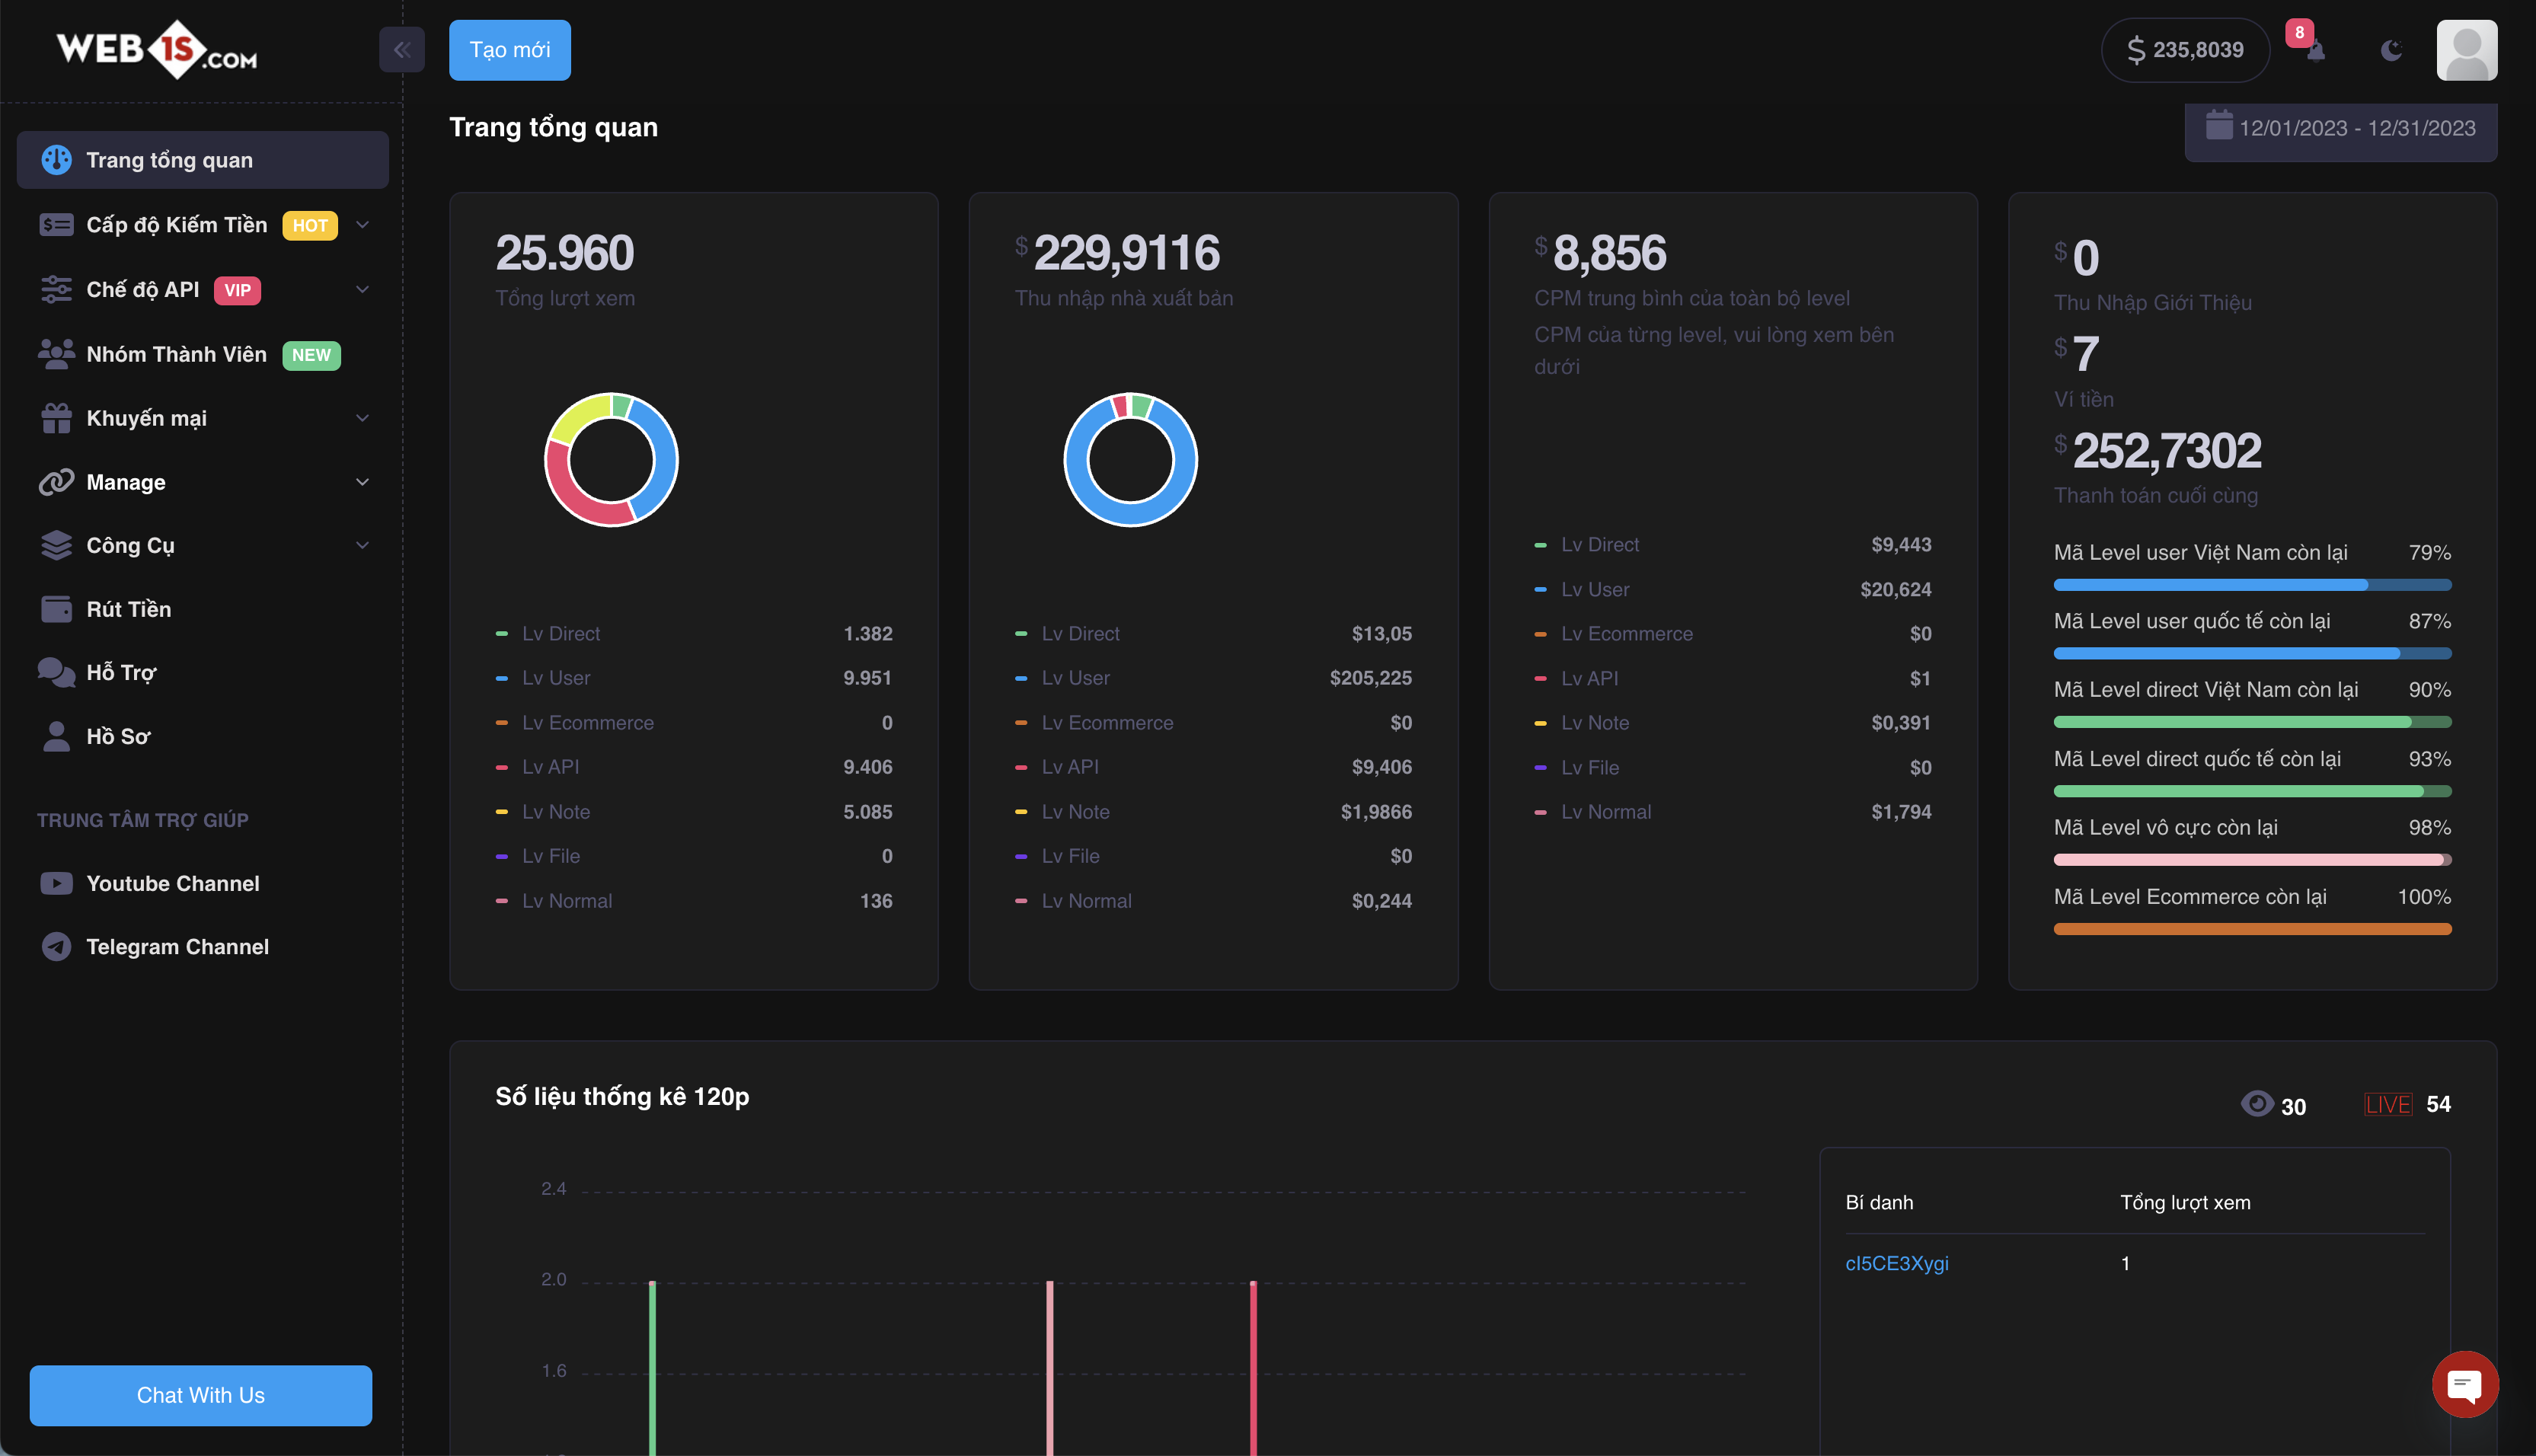This screenshot has height=1456, width=2536.
Task: Click the NEW badge on Nhóm Thành Viên
Action: (311, 355)
